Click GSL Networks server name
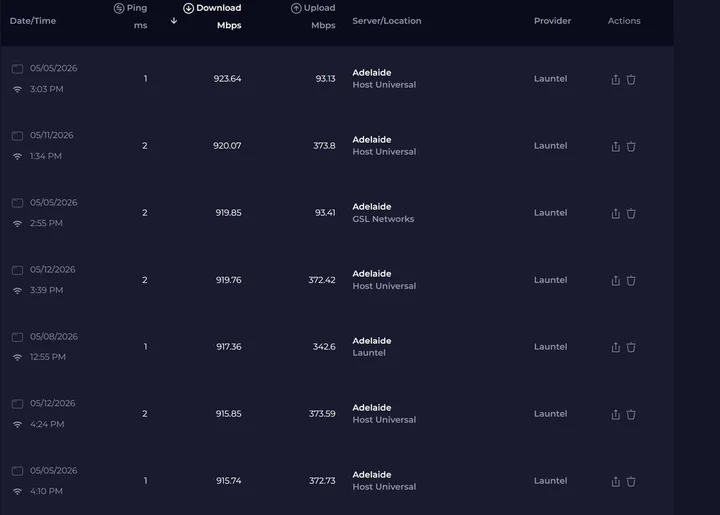This screenshot has width=720, height=515. click(x=383, y=219)
